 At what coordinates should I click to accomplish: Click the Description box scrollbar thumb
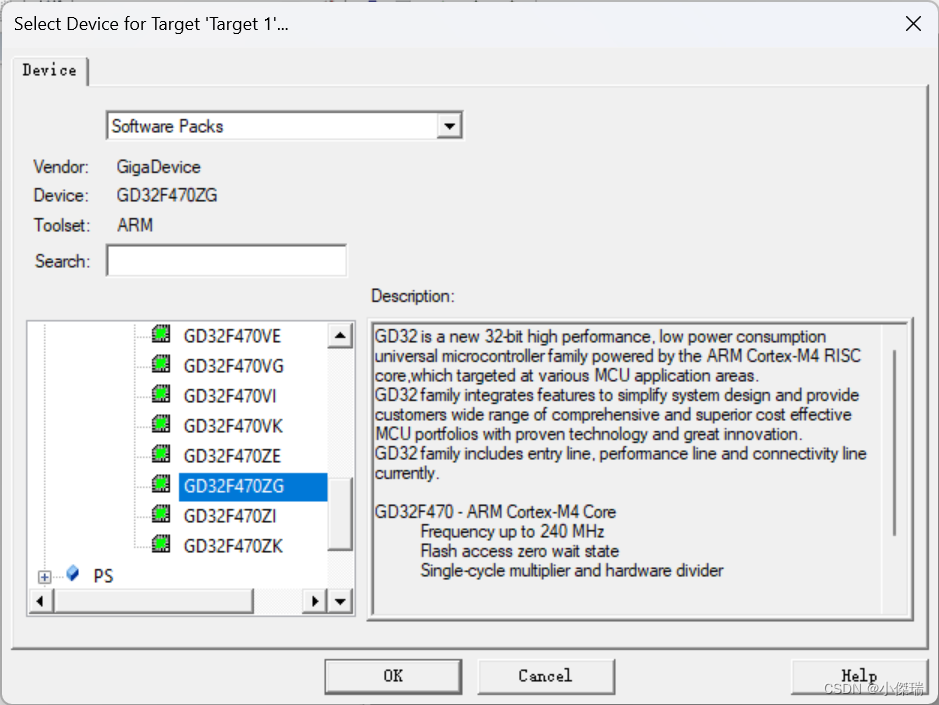coord(895,443)
